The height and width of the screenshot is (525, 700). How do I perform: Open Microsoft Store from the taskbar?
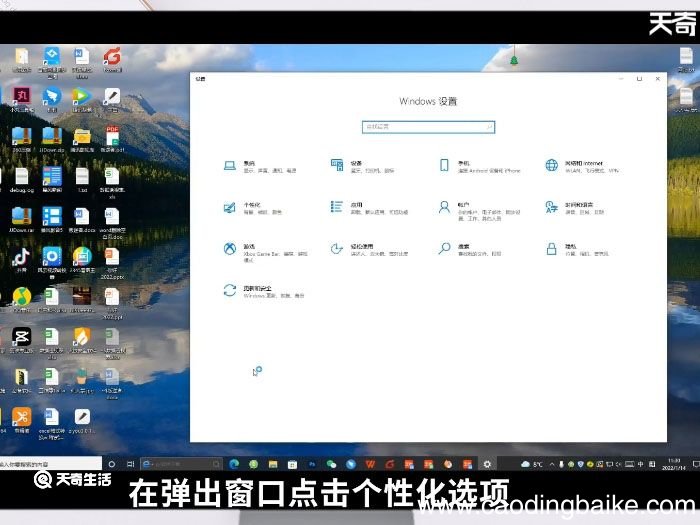(x=292, y=464)
